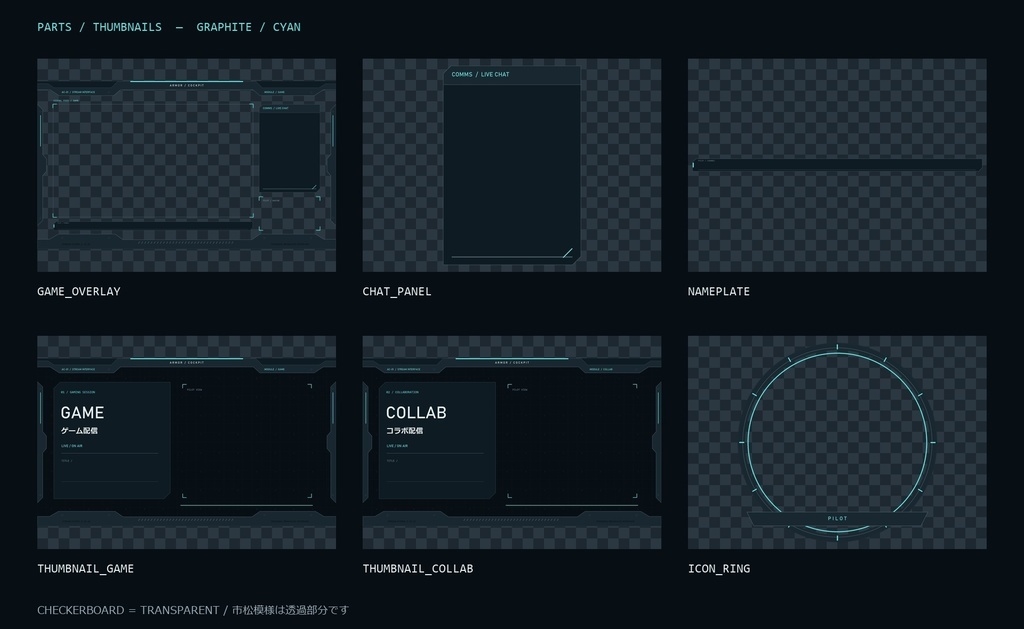Click the THUMBNAIL_GAME caption label
Viewport: 1024px width, 629px height.
[x=86, y=569]
